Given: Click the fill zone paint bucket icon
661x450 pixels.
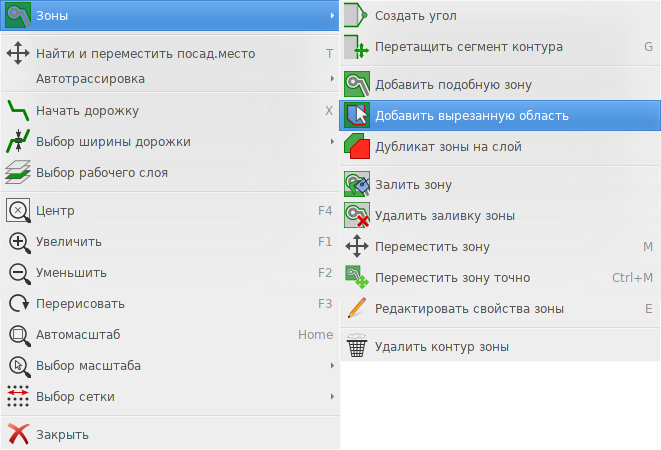Looking at the screenshot, I should (x=357, y=184).
